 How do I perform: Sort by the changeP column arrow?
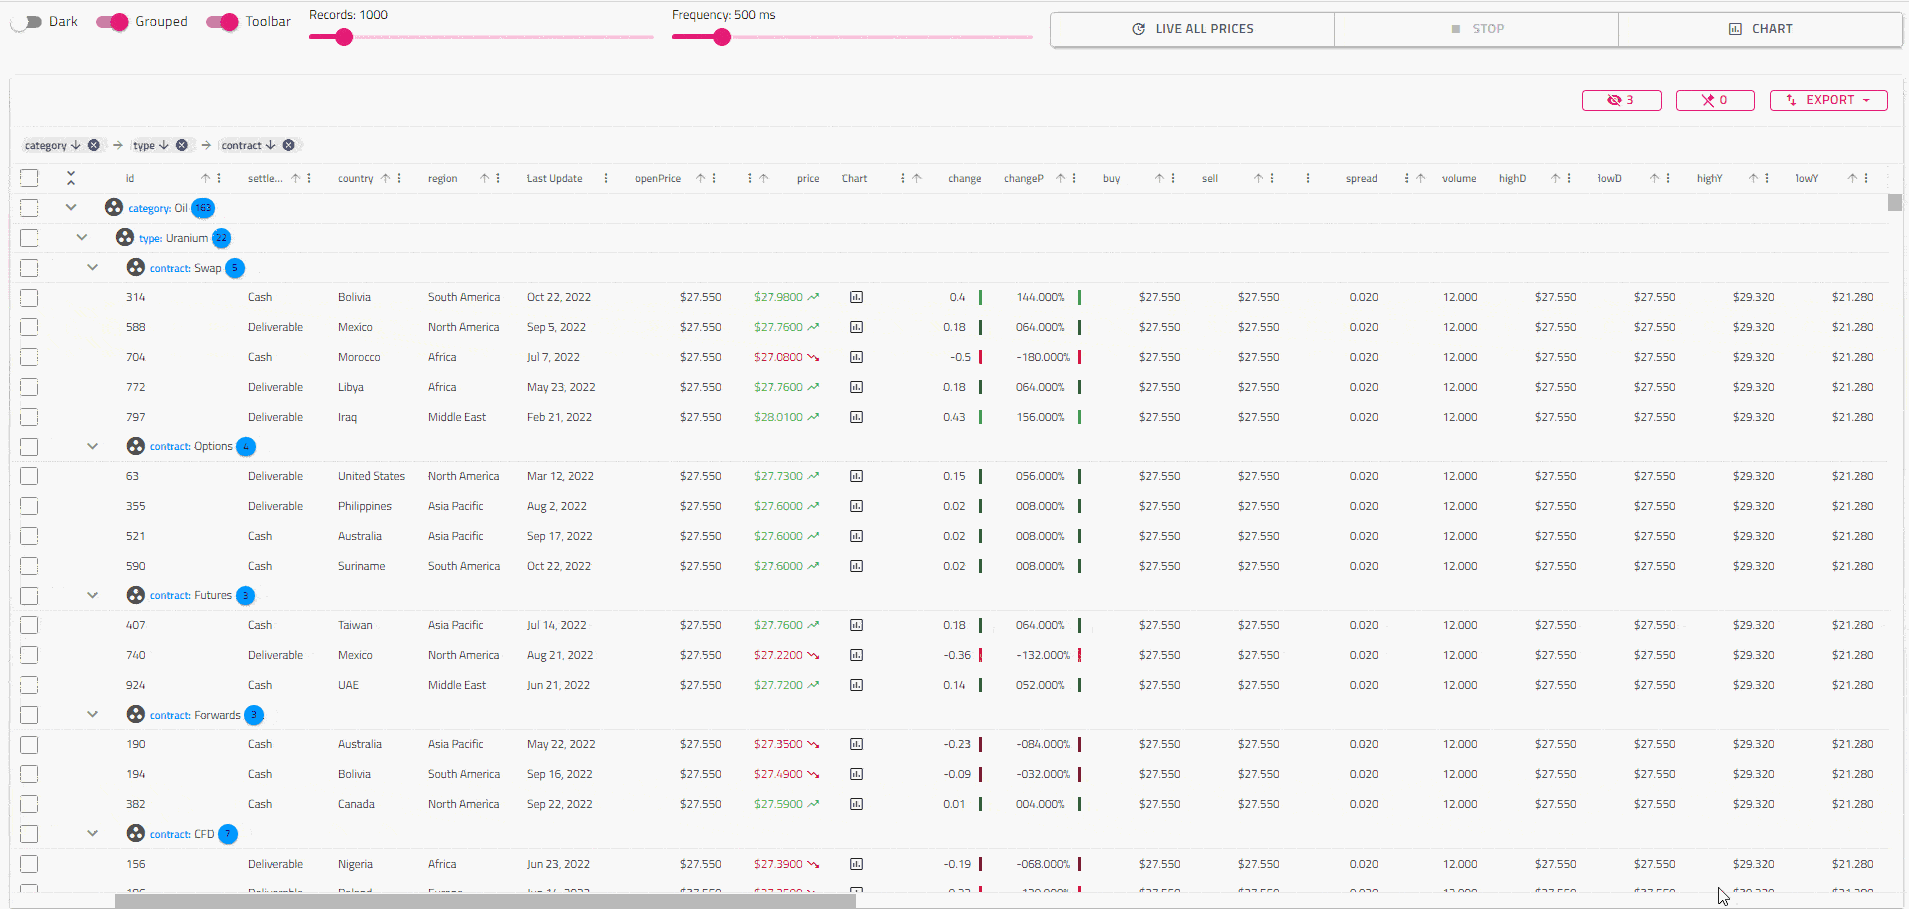1061,178
